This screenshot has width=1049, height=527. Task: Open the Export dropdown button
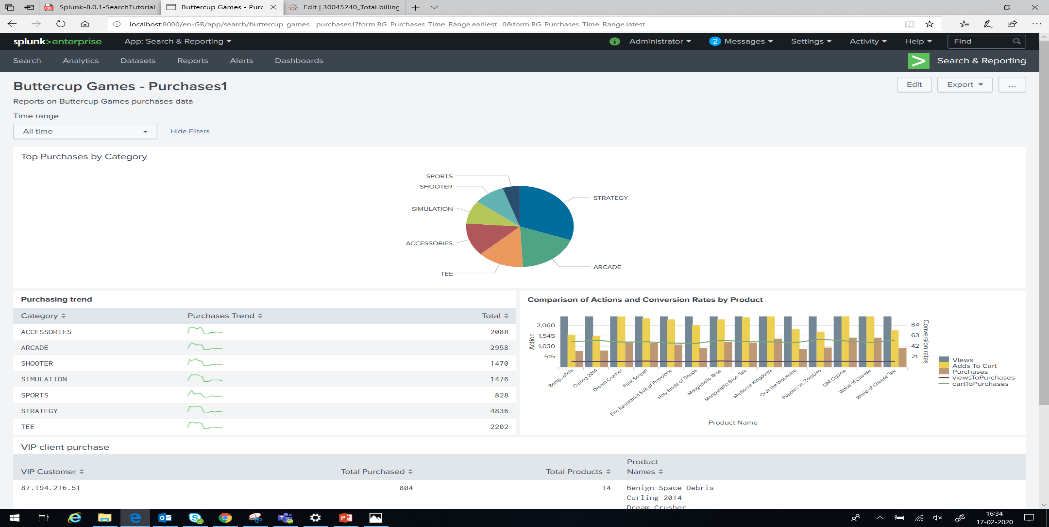point(964,85)
